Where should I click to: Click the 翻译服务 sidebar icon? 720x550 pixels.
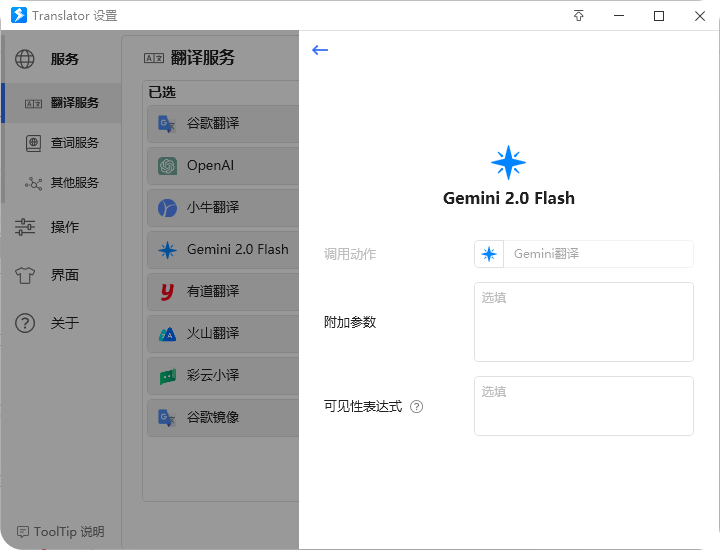click(33, 104)
